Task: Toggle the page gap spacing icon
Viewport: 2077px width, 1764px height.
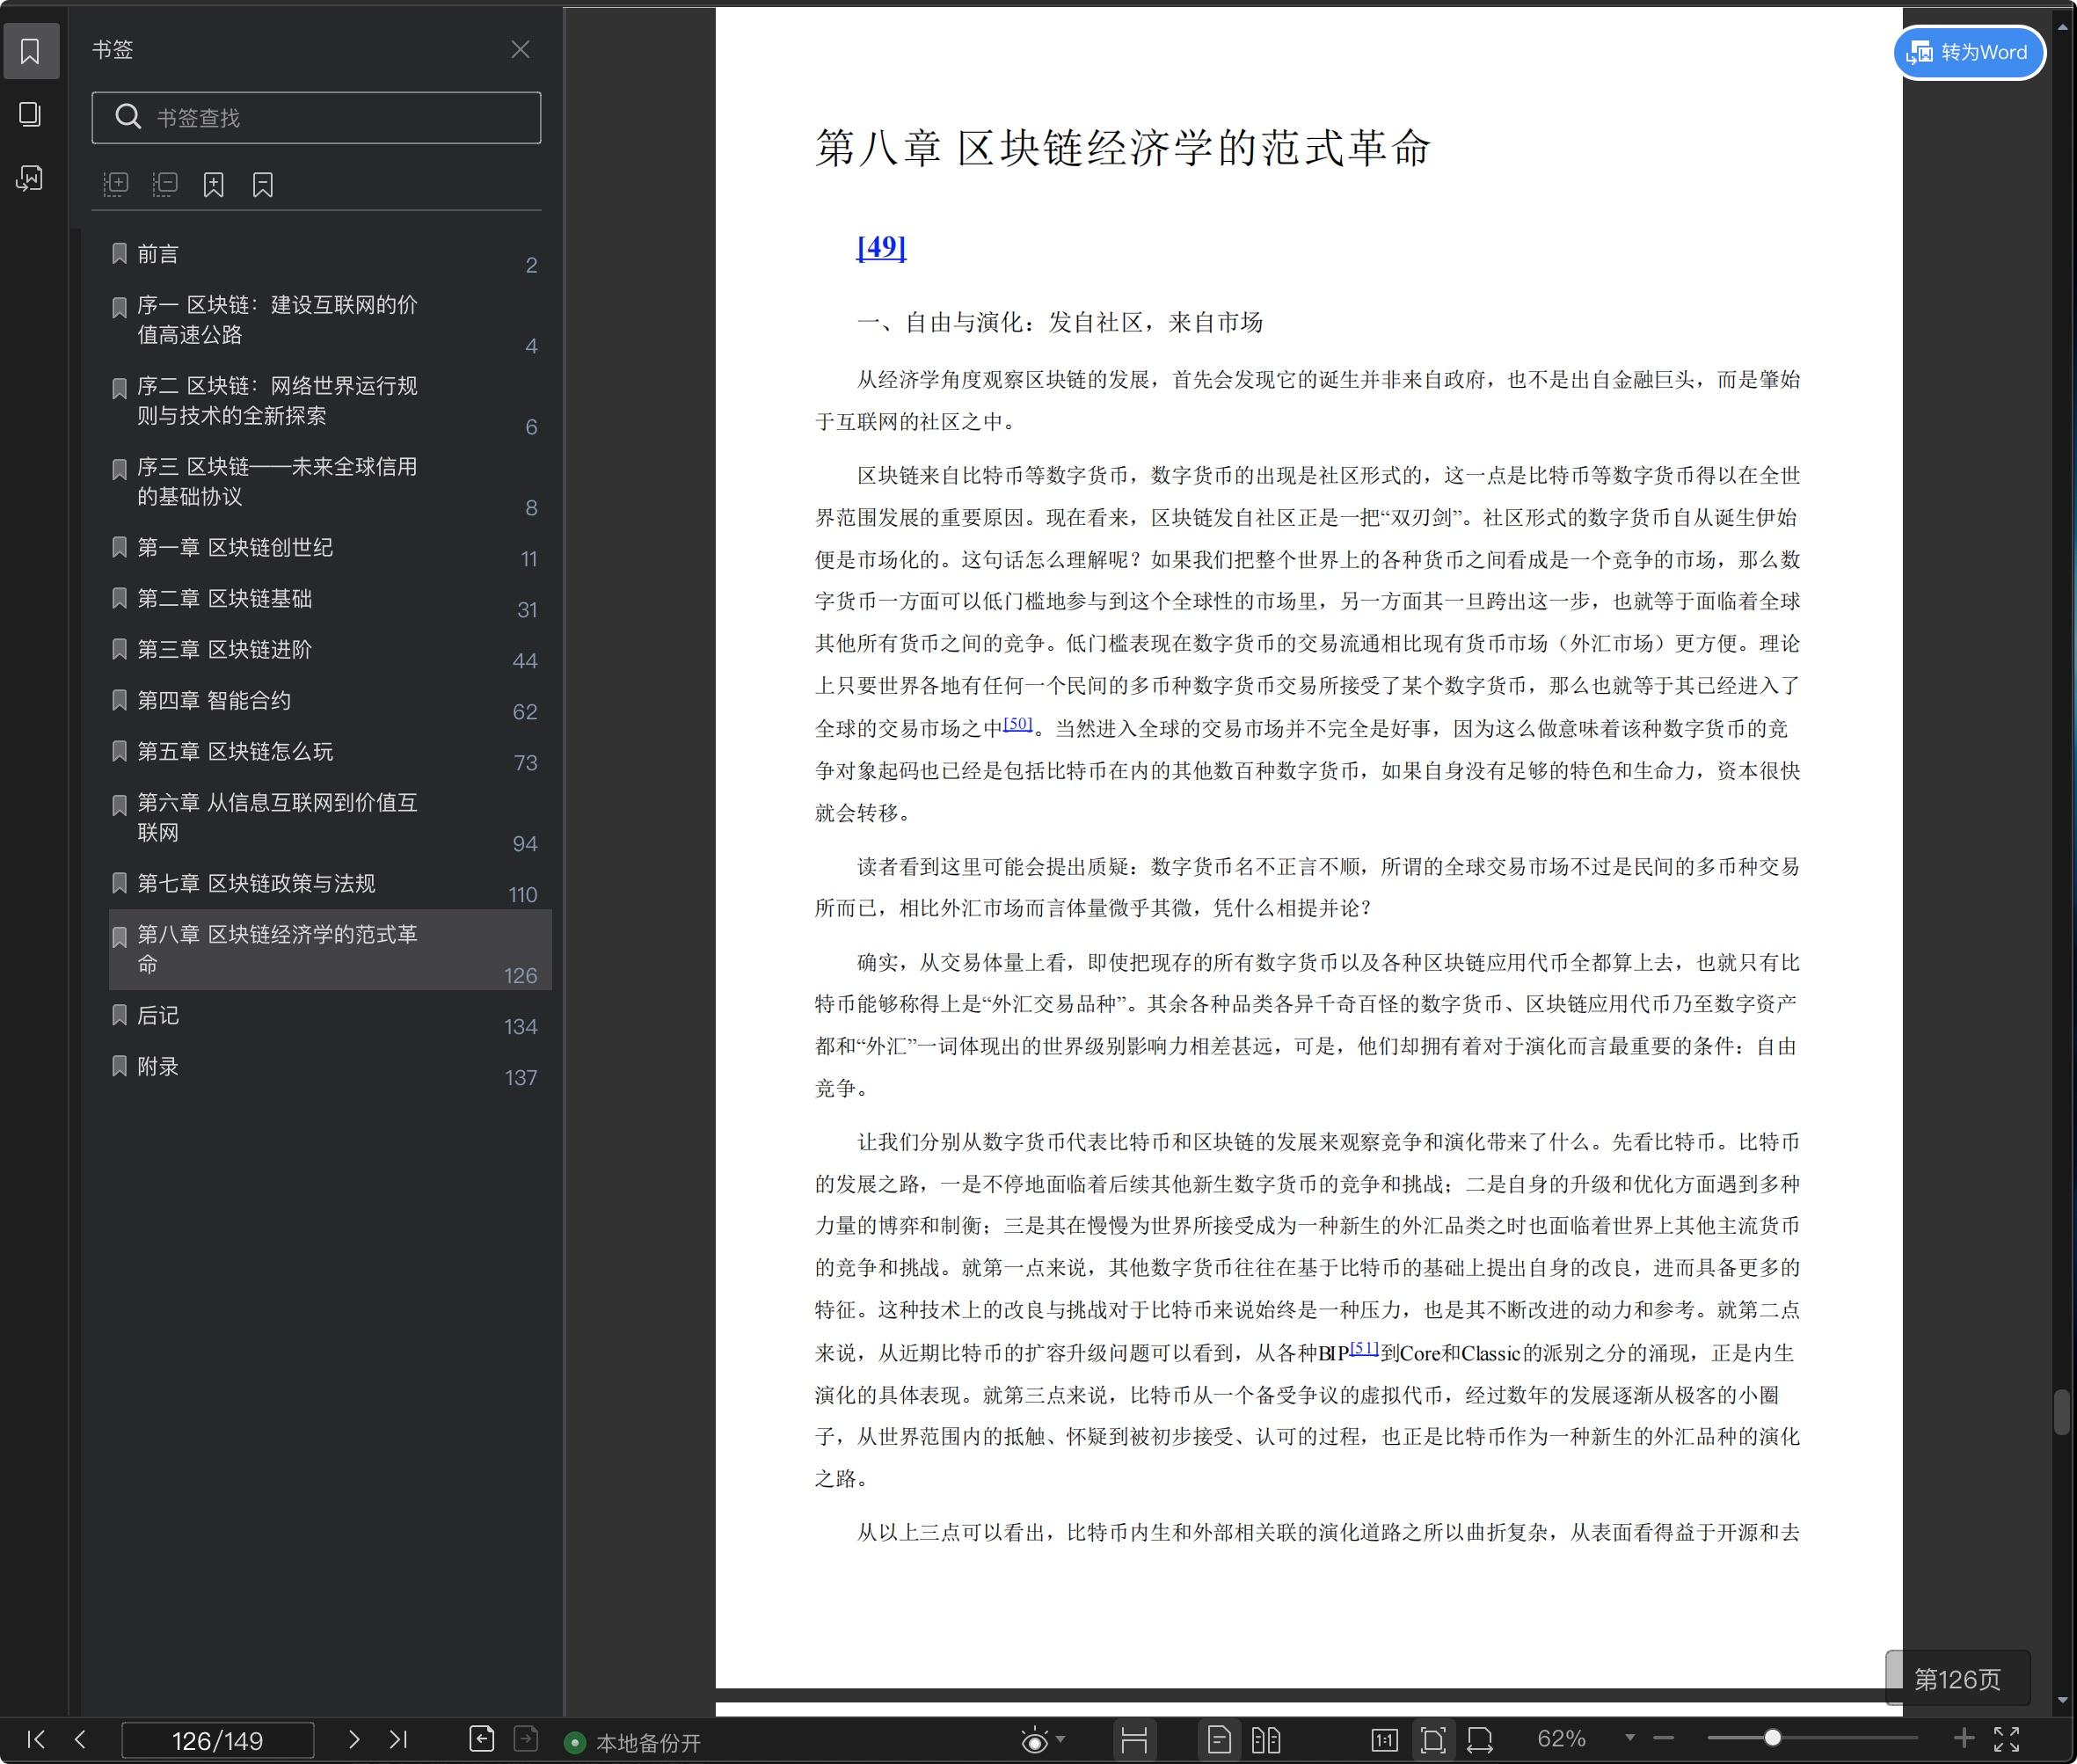Action: tap(1134, 1740)
